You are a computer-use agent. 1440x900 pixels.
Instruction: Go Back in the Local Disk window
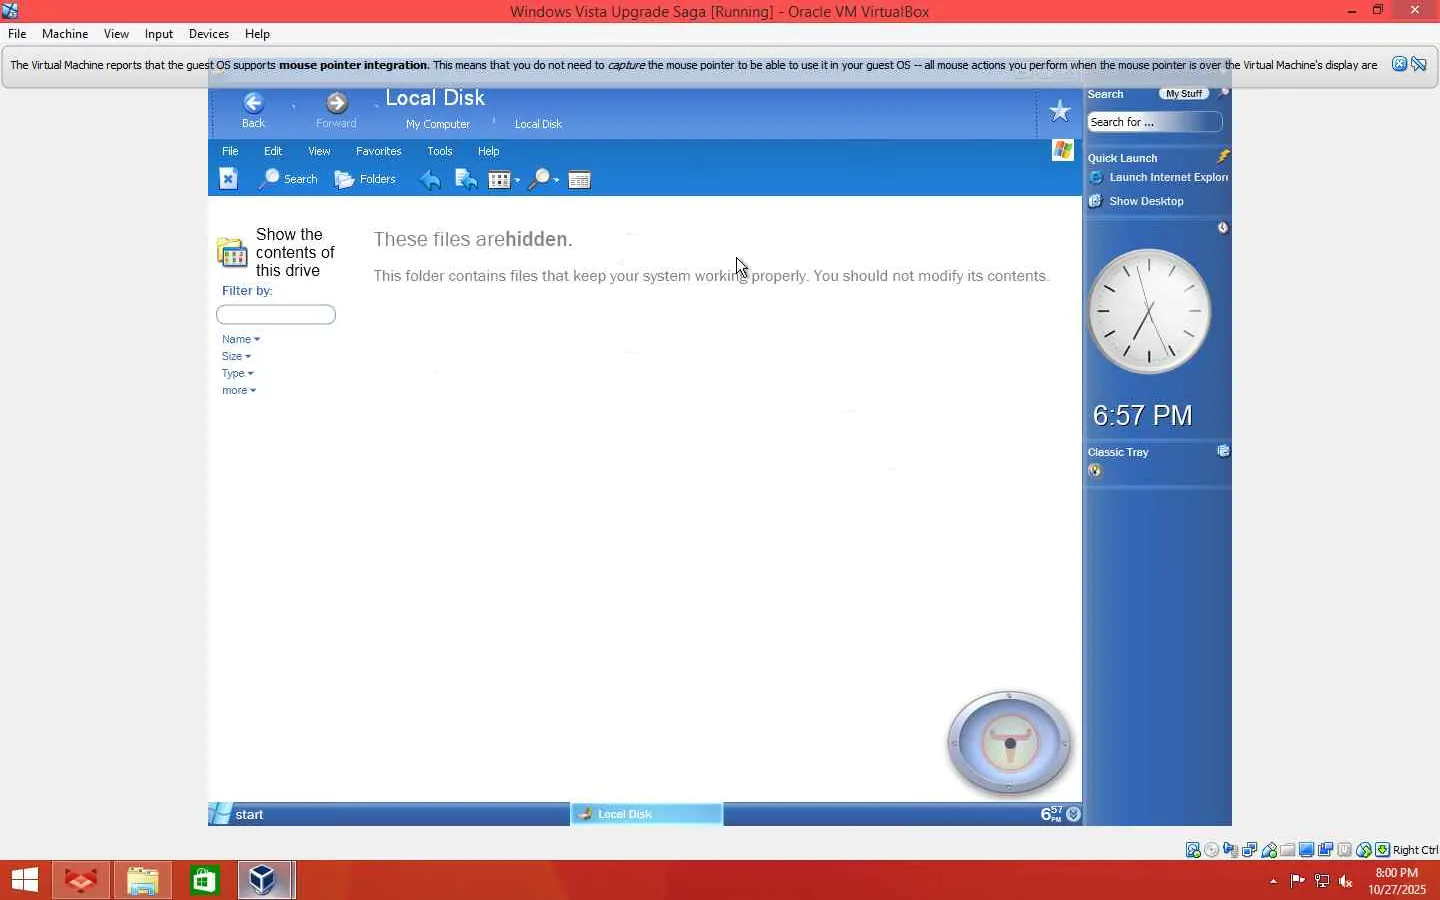pyautogui.click(x=254, y=109)
